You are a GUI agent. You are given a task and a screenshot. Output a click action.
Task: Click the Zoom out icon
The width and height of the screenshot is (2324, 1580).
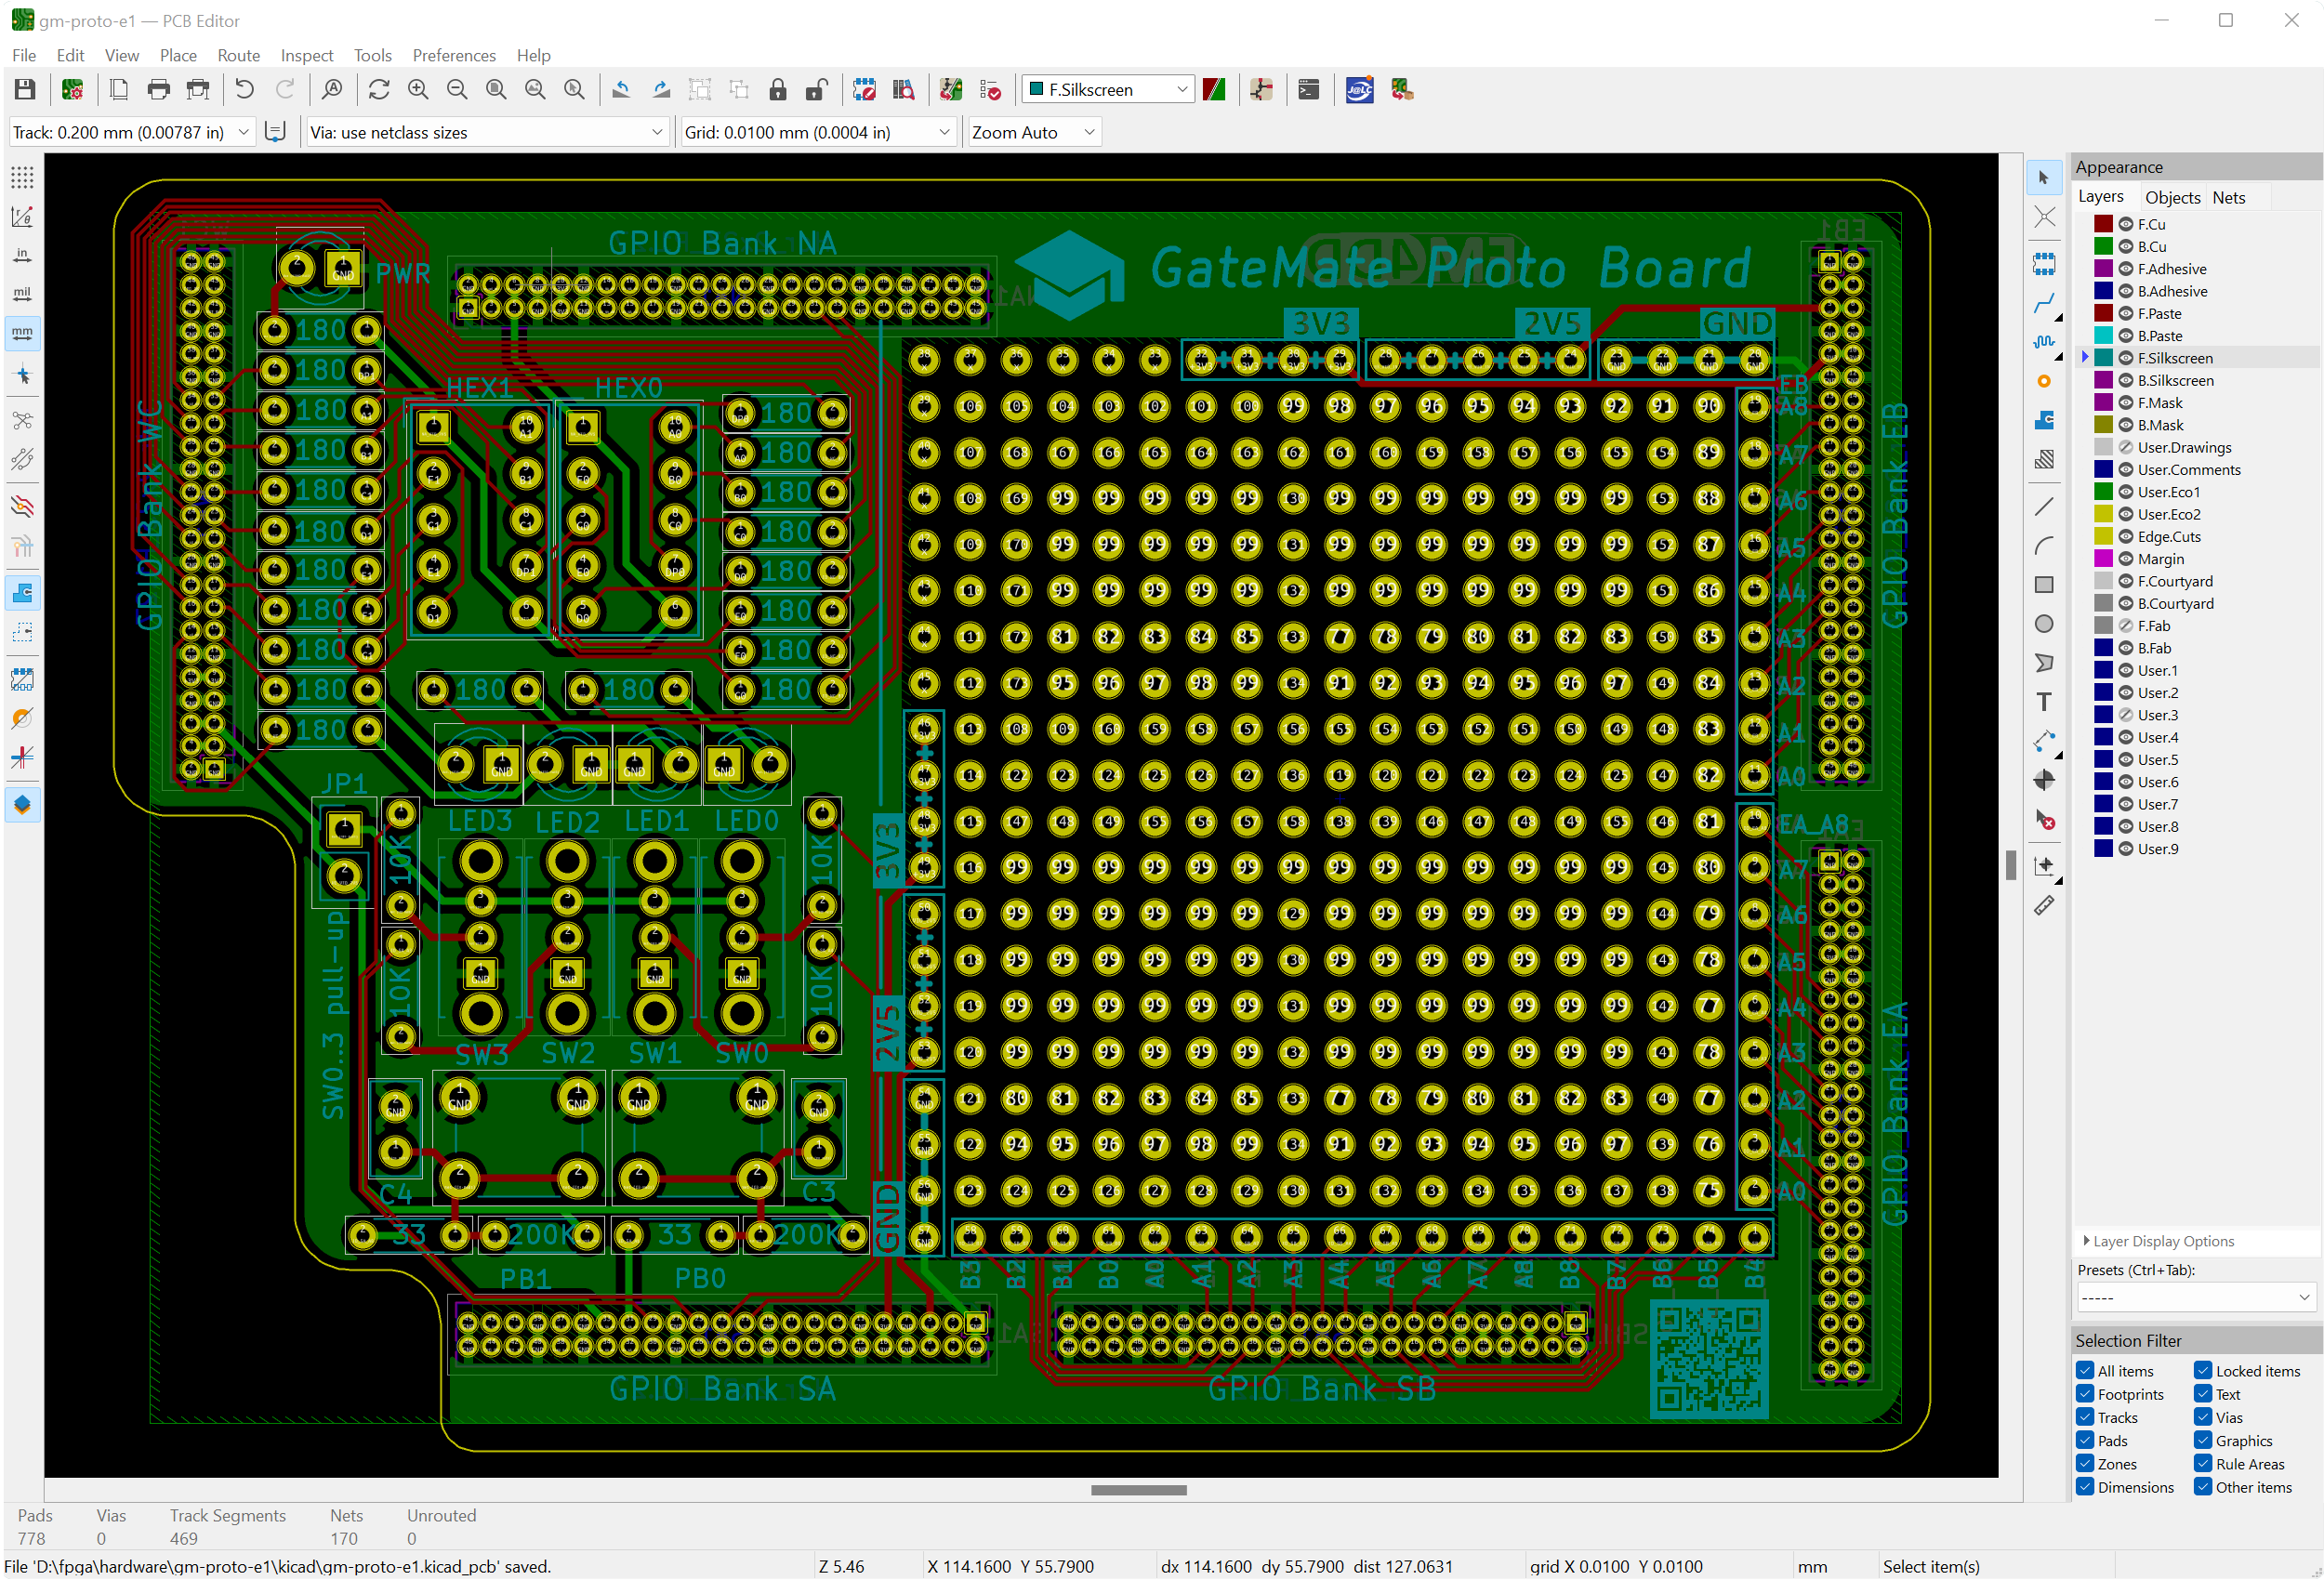pyautogui.click(x=457, y=90)
